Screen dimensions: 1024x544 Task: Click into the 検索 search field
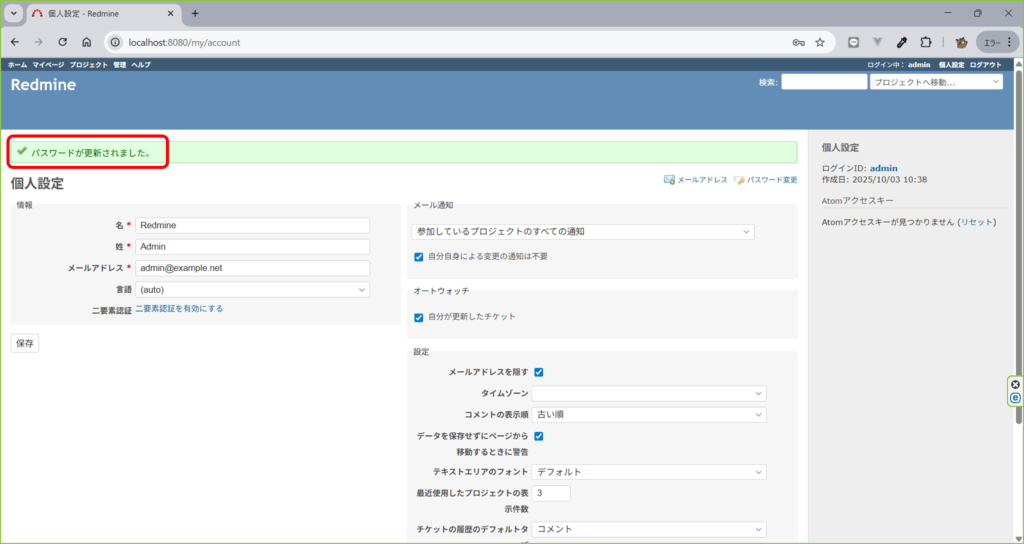coord(824,82)
